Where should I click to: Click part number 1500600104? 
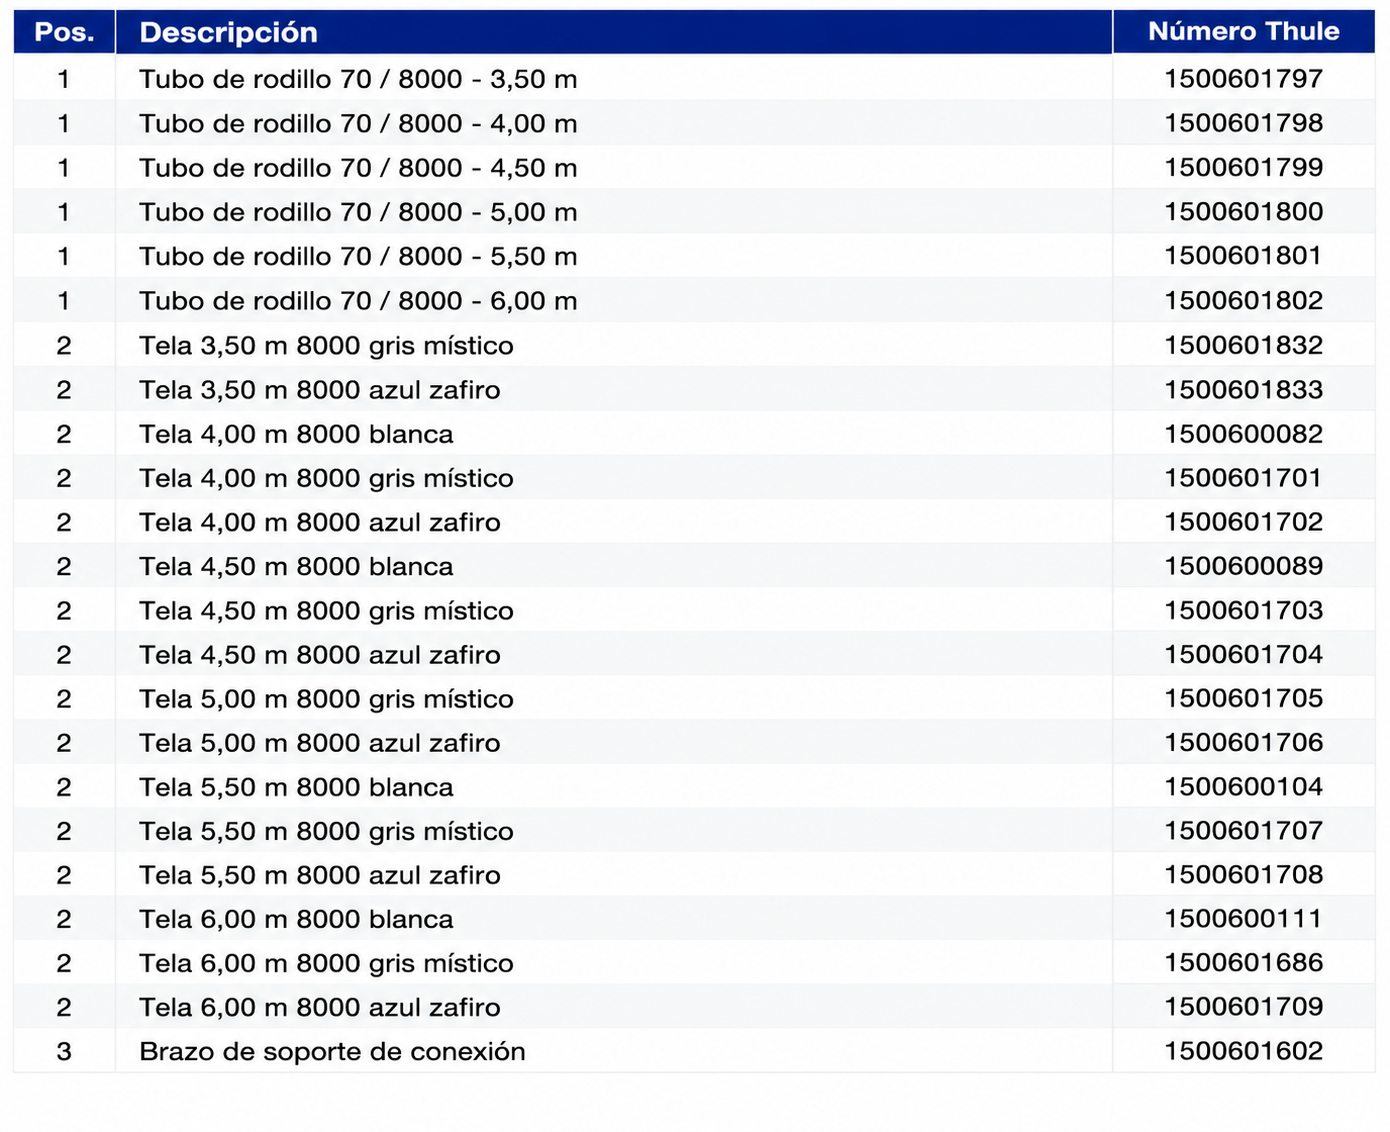pos(1243,786)
